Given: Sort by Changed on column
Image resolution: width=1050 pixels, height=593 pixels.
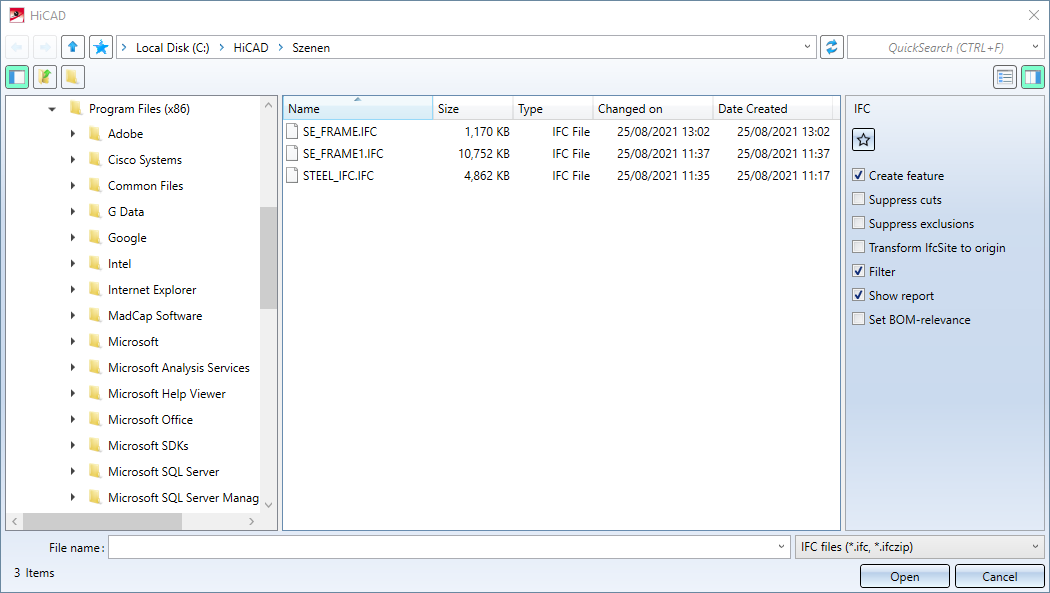Looking at the screenshot, I should (x=653, y=108).
